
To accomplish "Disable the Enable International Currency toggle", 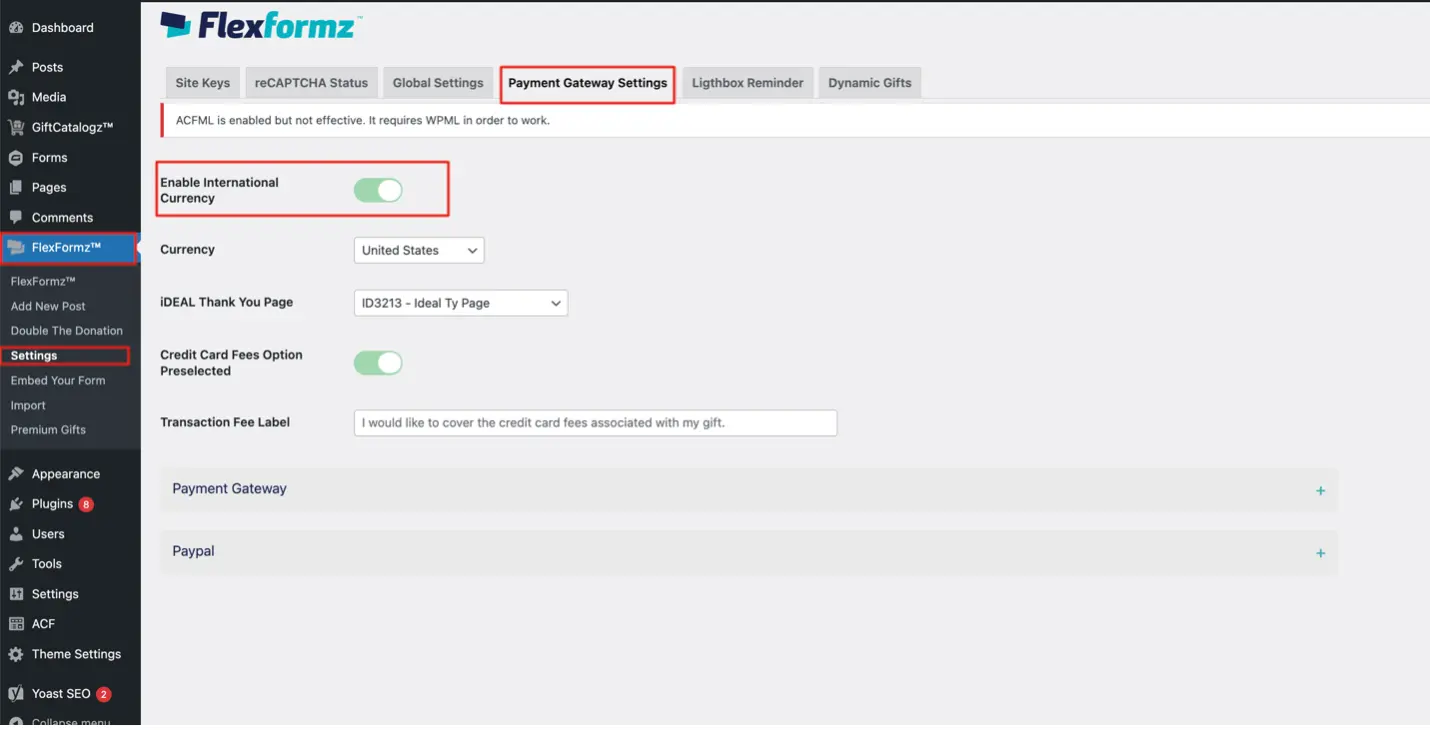I will coord(378,190).
